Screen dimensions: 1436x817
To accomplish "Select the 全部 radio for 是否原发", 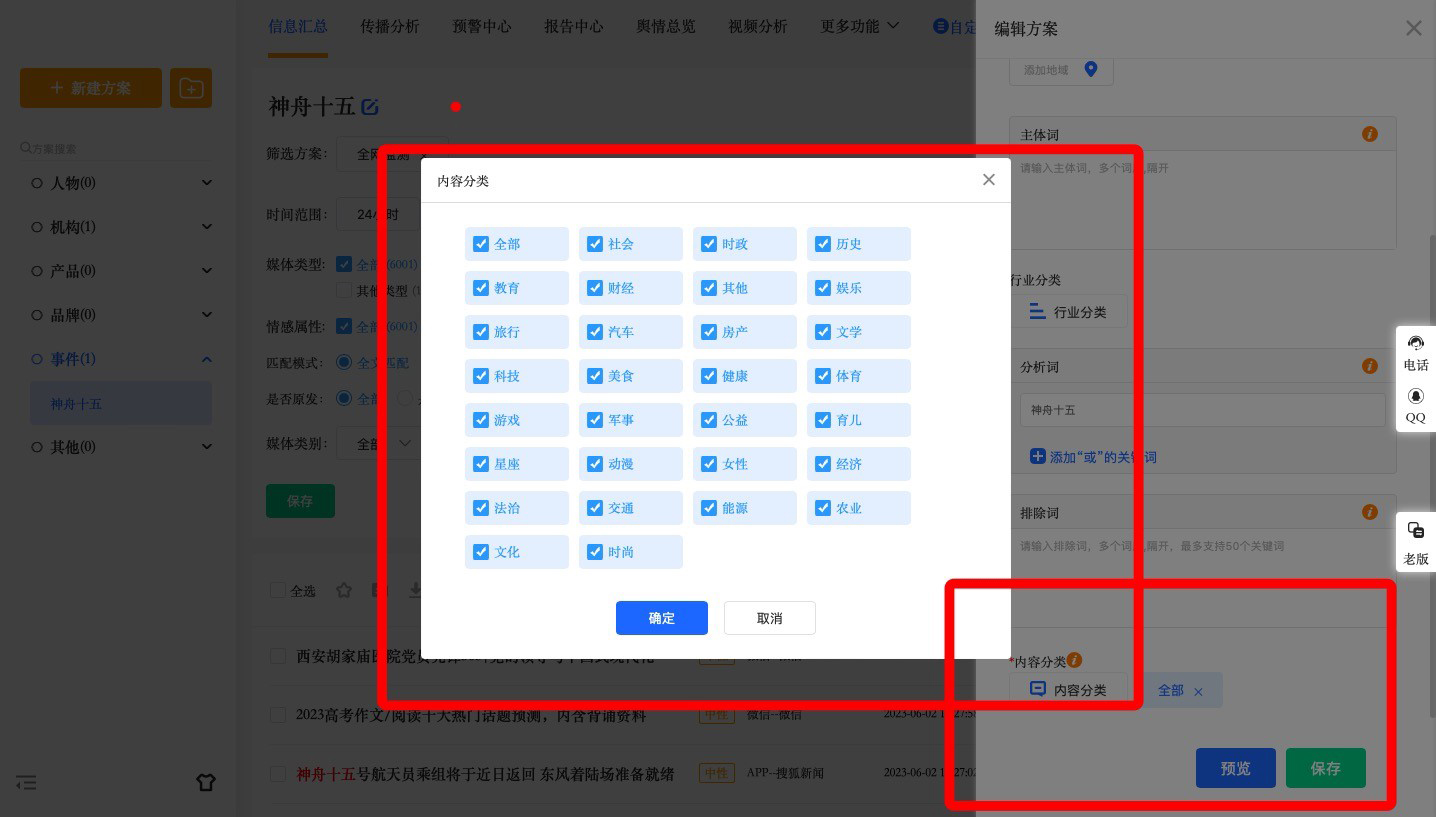I will (x=344, y=398).
